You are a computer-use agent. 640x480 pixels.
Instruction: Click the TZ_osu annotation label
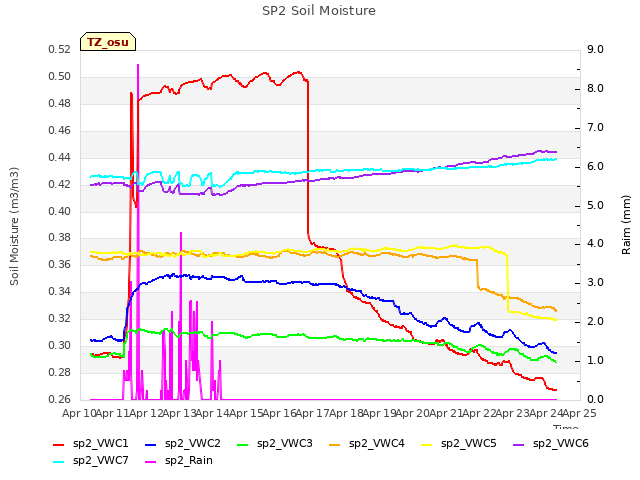click(x=108, y=42)
